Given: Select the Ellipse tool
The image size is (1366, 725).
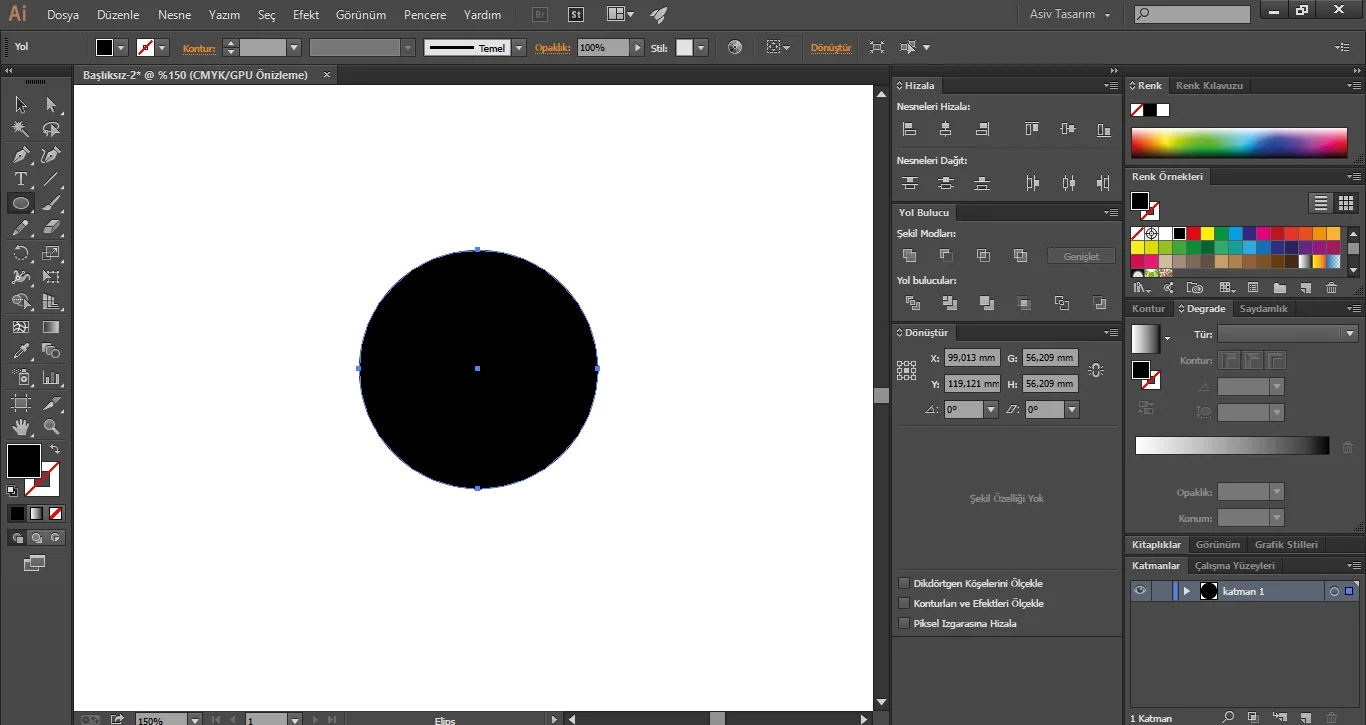Looking at the screenshot, I should point(20,204).
